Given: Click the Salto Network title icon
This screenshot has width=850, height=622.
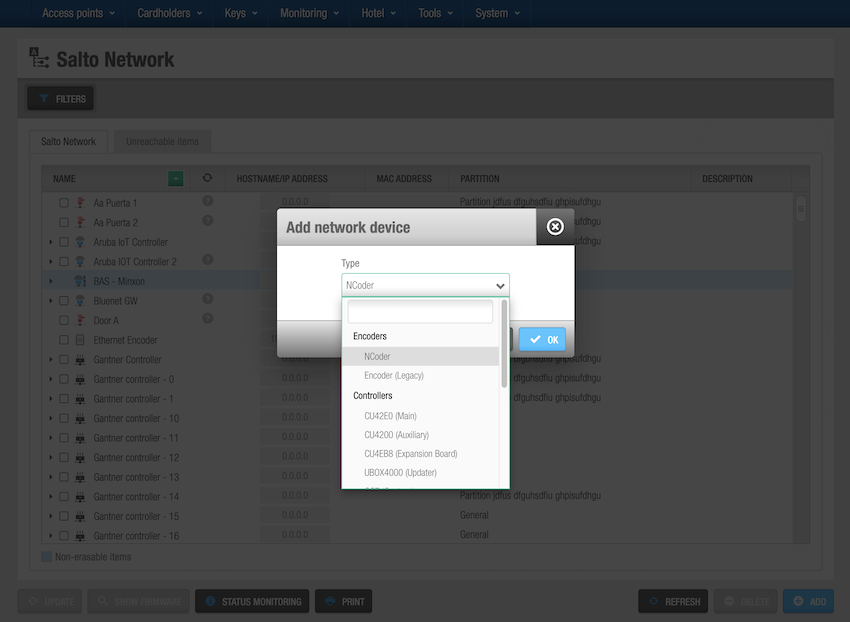Looking at the screenshot, I should coord(39,57).
